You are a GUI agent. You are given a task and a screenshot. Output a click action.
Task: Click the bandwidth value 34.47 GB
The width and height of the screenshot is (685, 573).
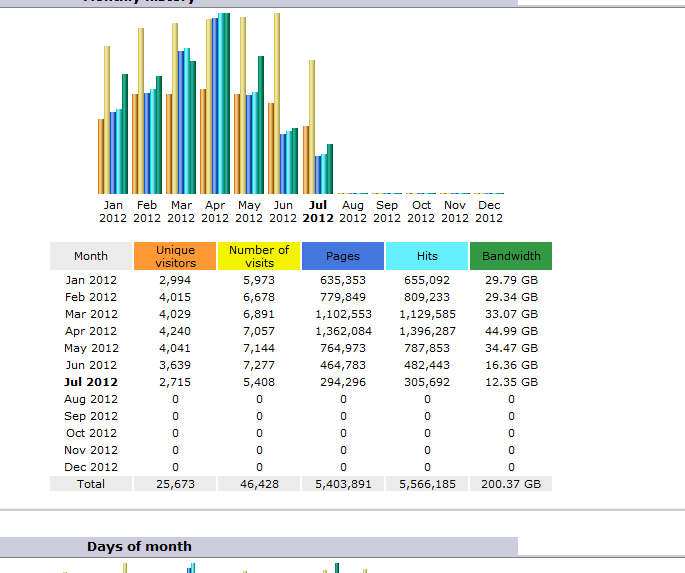pyautogui.click(x=511, y=348)
